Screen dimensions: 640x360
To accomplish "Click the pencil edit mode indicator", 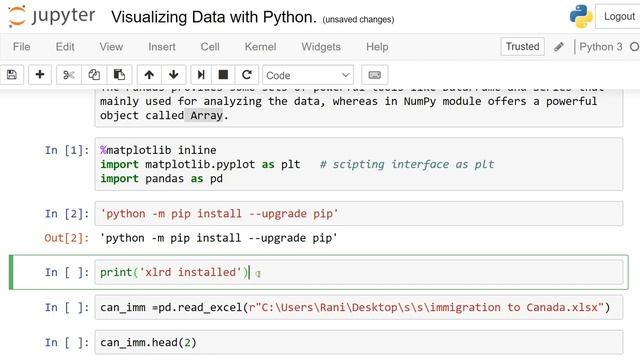I will 559,47.
